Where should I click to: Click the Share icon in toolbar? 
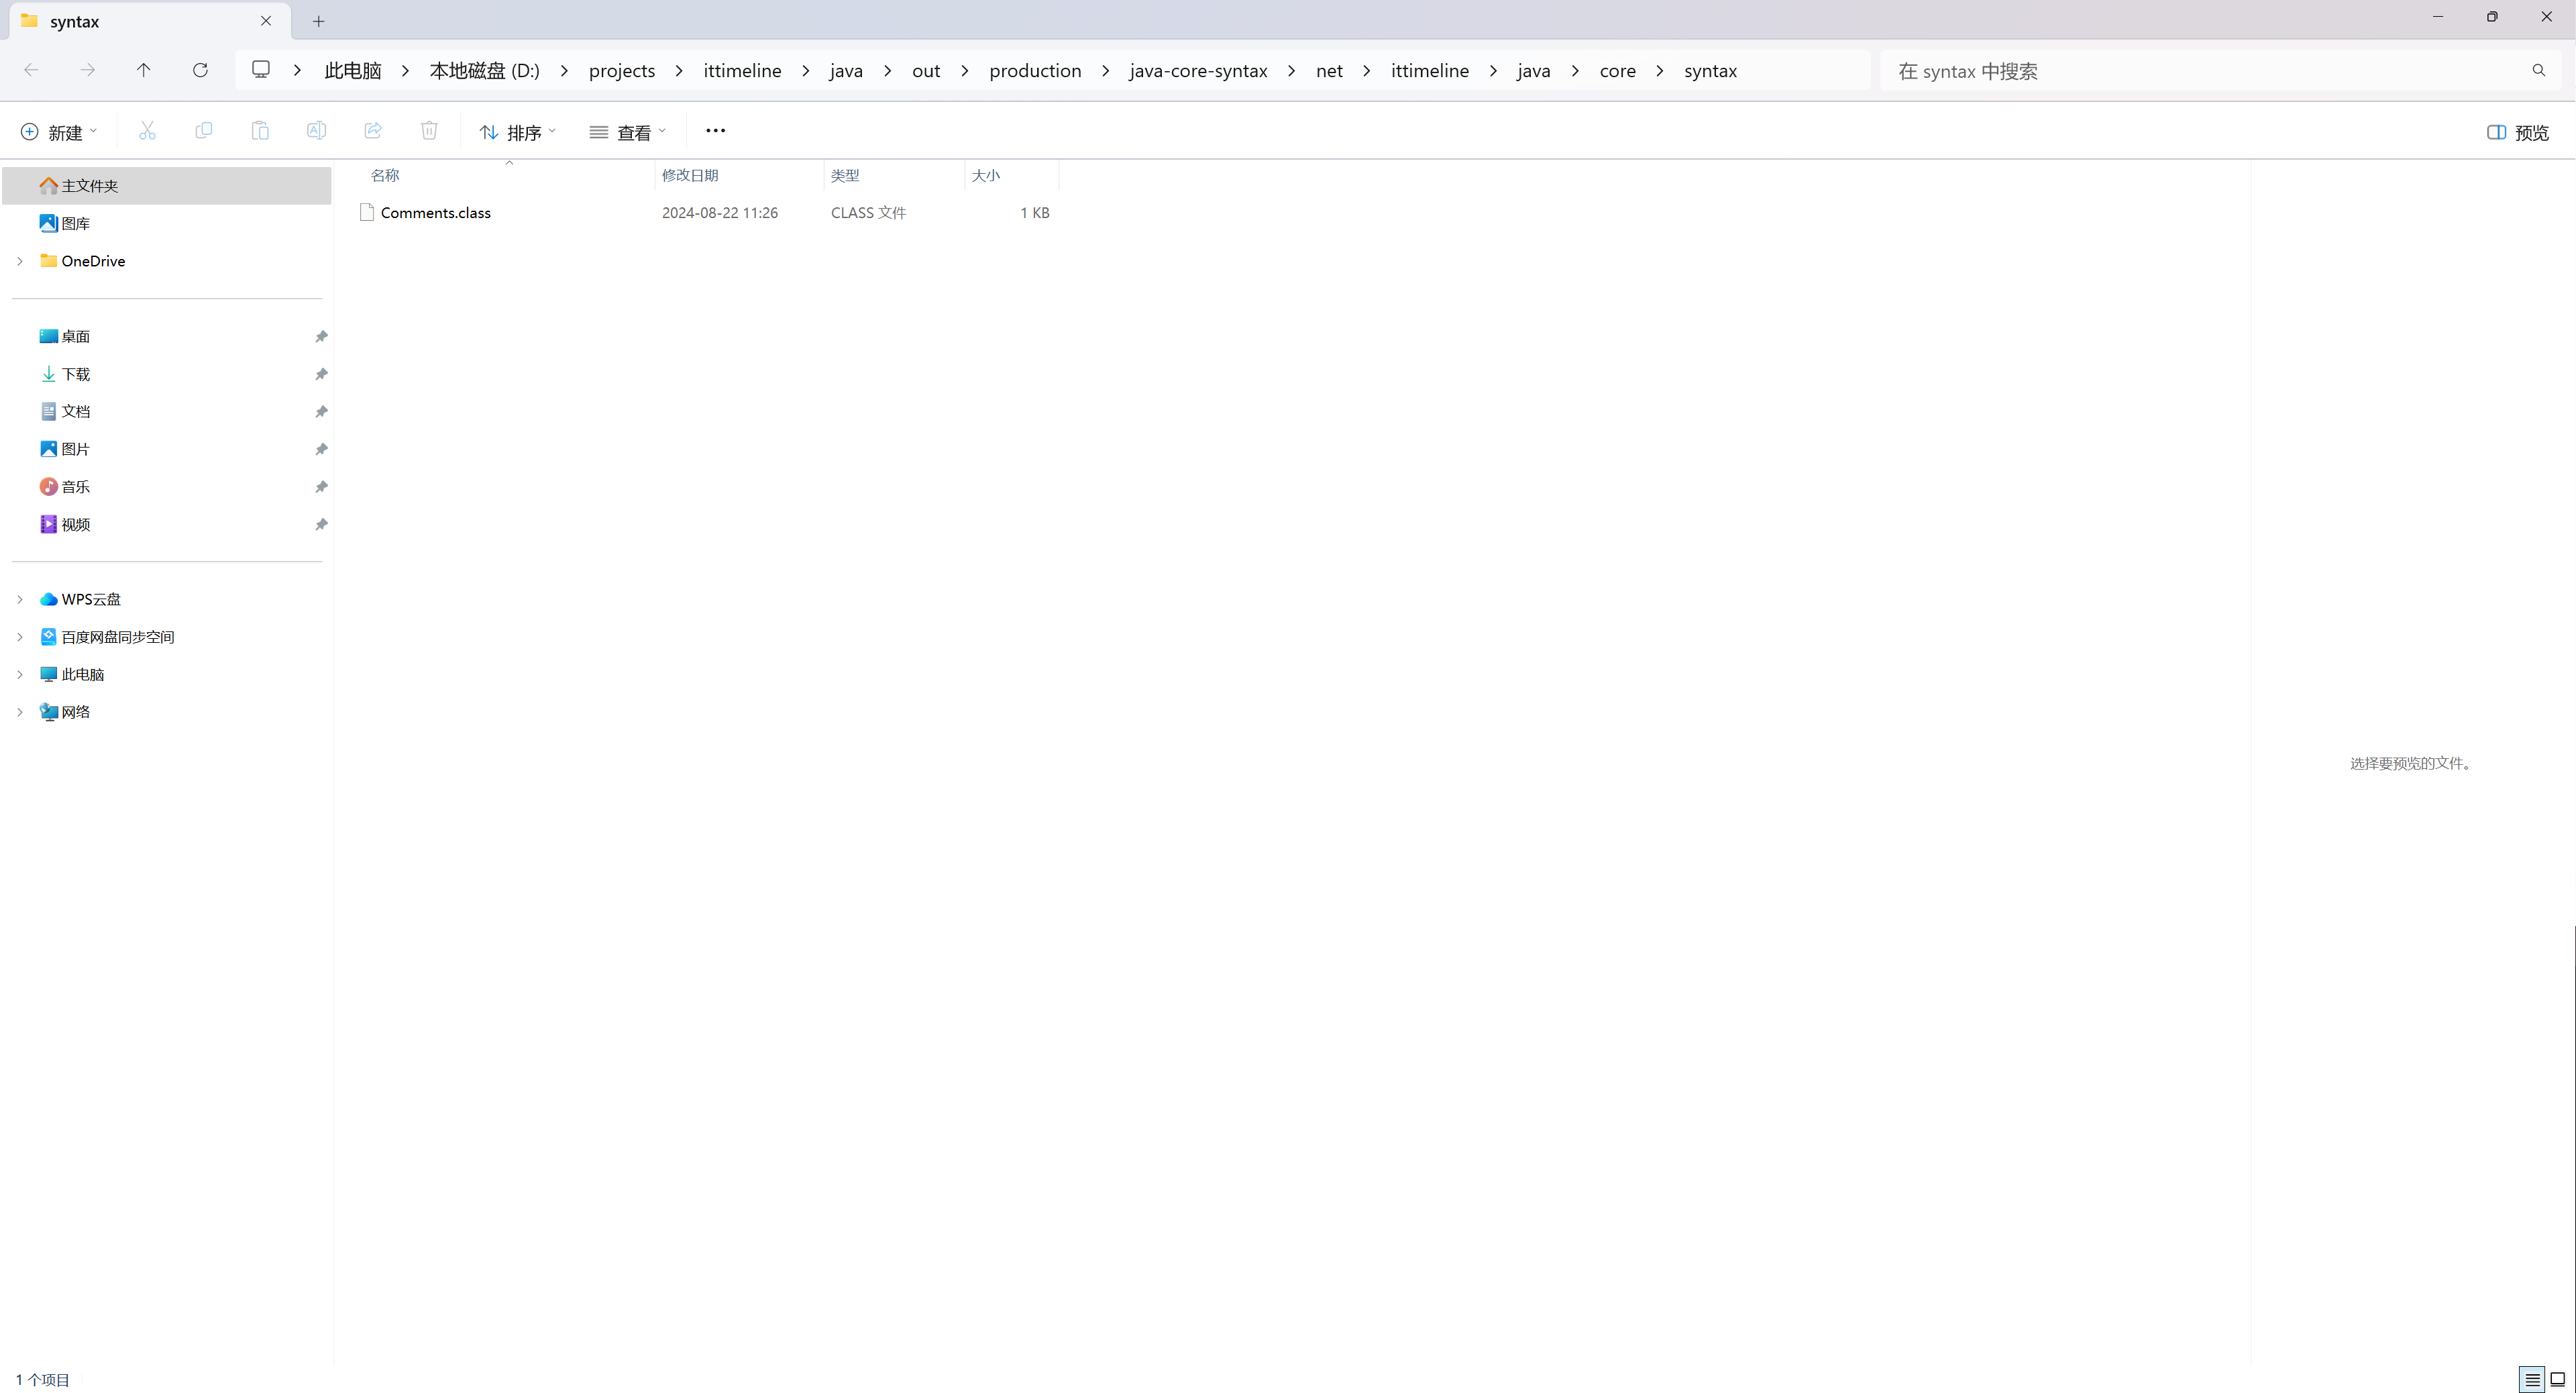click(x=373, y=131)
